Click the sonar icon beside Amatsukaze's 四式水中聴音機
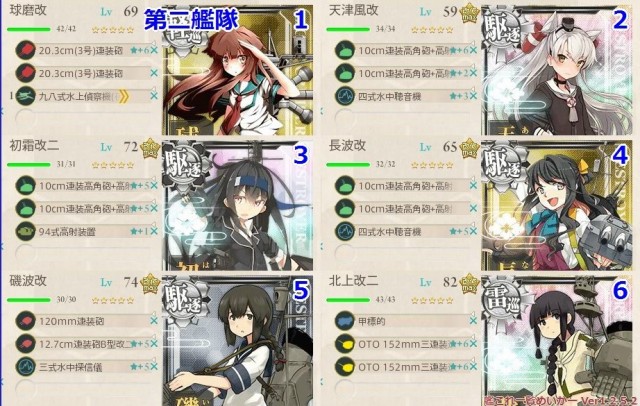 click(345, 96)
